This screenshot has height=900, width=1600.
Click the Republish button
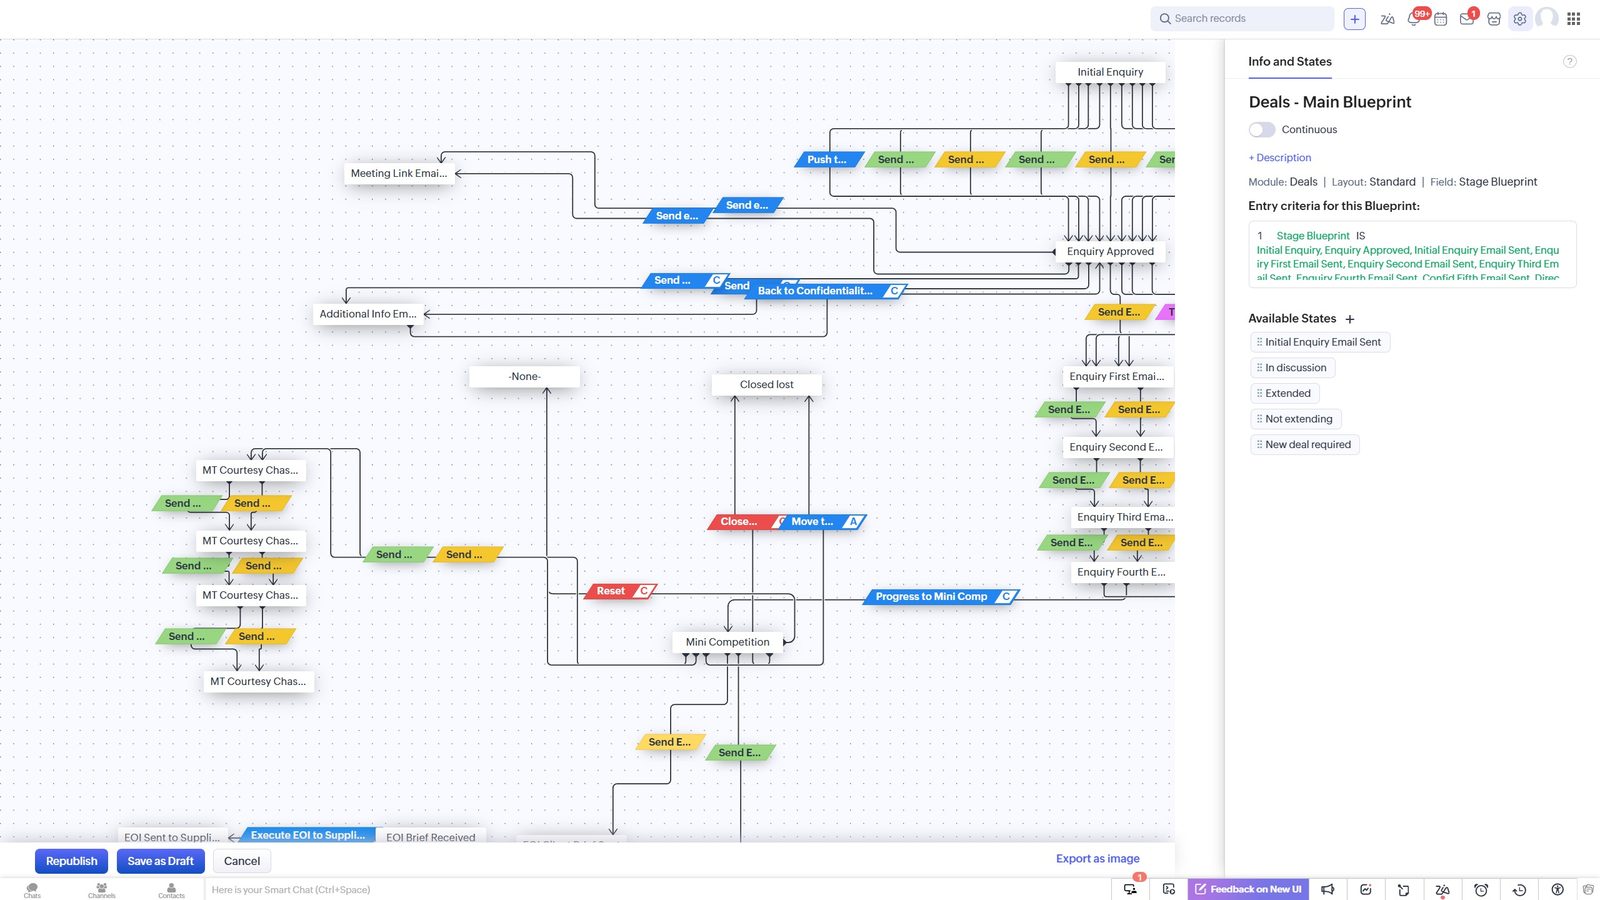point(72,861)
